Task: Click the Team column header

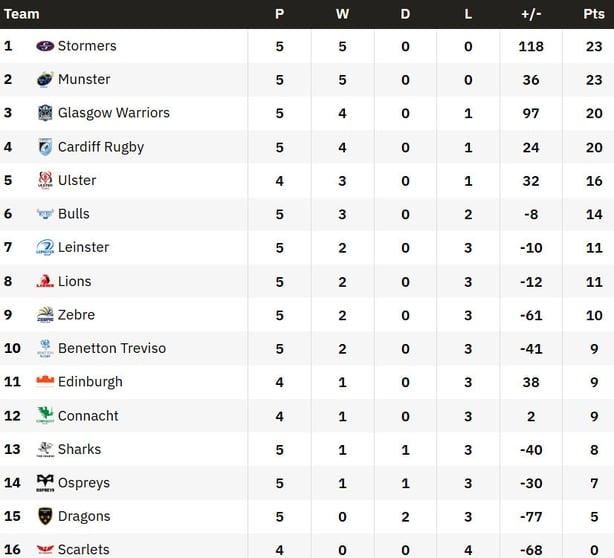Action: (22, 14)
